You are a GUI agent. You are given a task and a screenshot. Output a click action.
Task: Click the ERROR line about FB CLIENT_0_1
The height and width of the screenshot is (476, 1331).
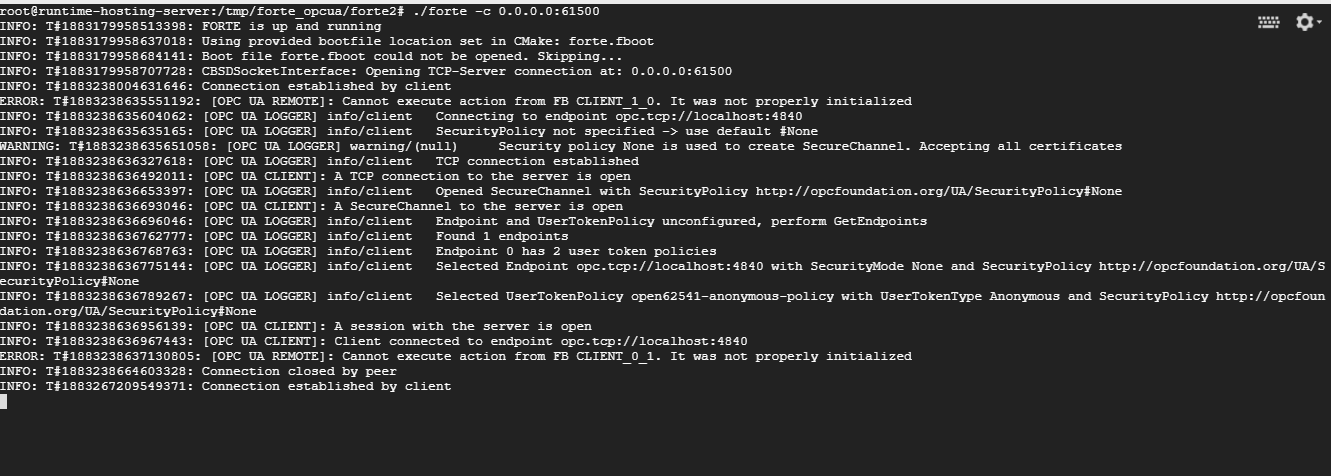click(456, 356)
